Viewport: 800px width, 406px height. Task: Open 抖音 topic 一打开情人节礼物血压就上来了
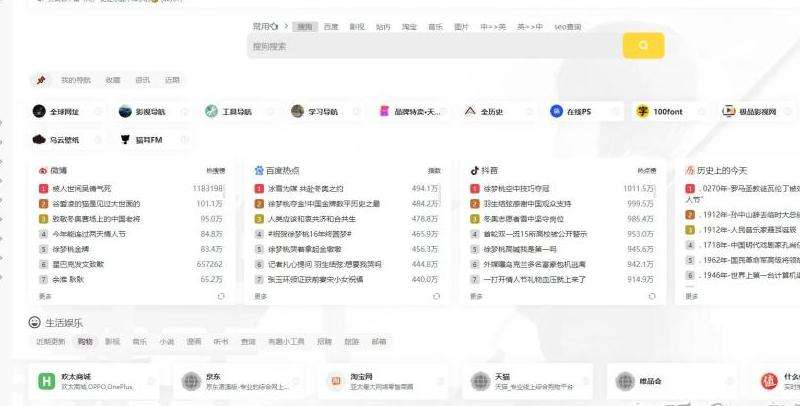(535, 280)
